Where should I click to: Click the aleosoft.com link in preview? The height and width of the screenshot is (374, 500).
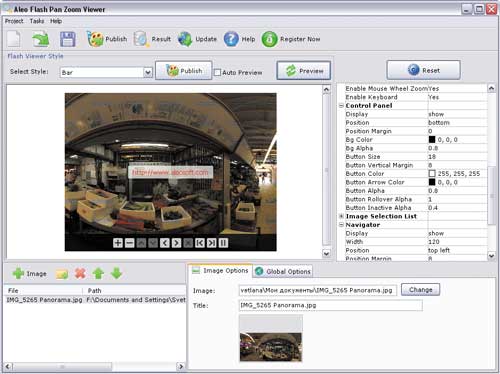(x=170, y=172)
